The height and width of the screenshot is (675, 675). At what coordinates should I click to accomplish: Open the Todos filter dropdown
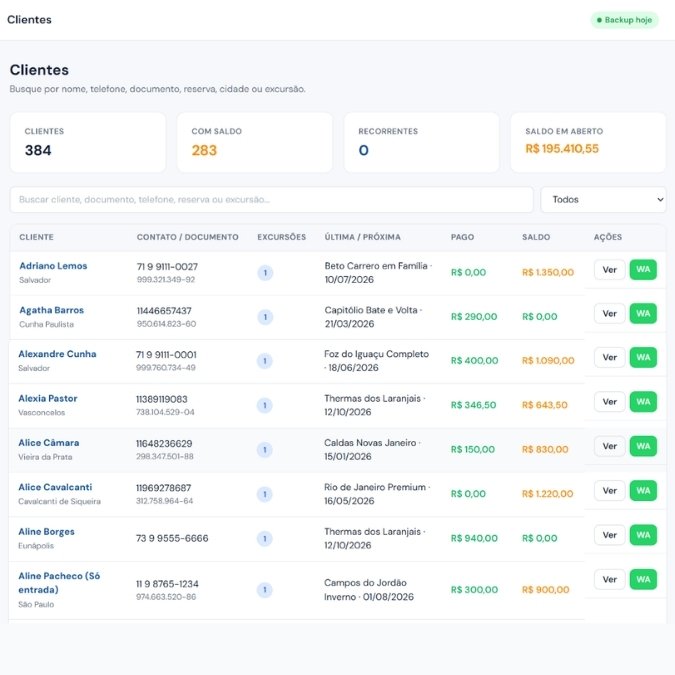point(603,199)
